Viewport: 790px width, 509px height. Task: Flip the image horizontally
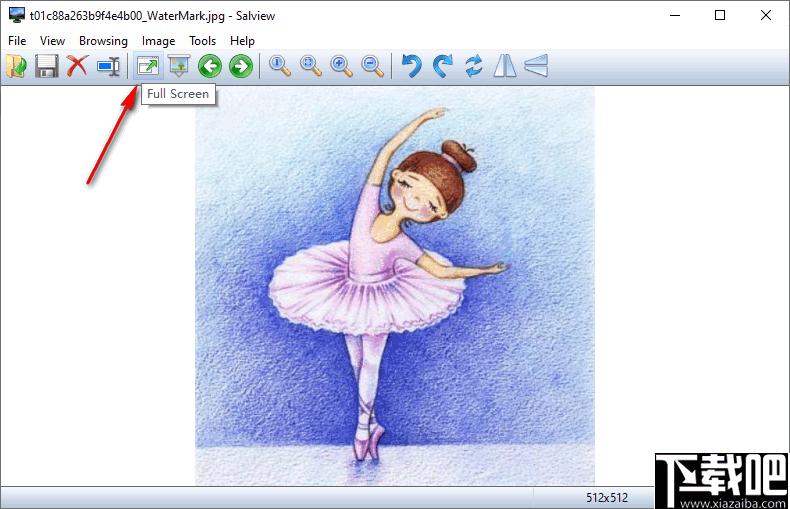coord(504,66)
